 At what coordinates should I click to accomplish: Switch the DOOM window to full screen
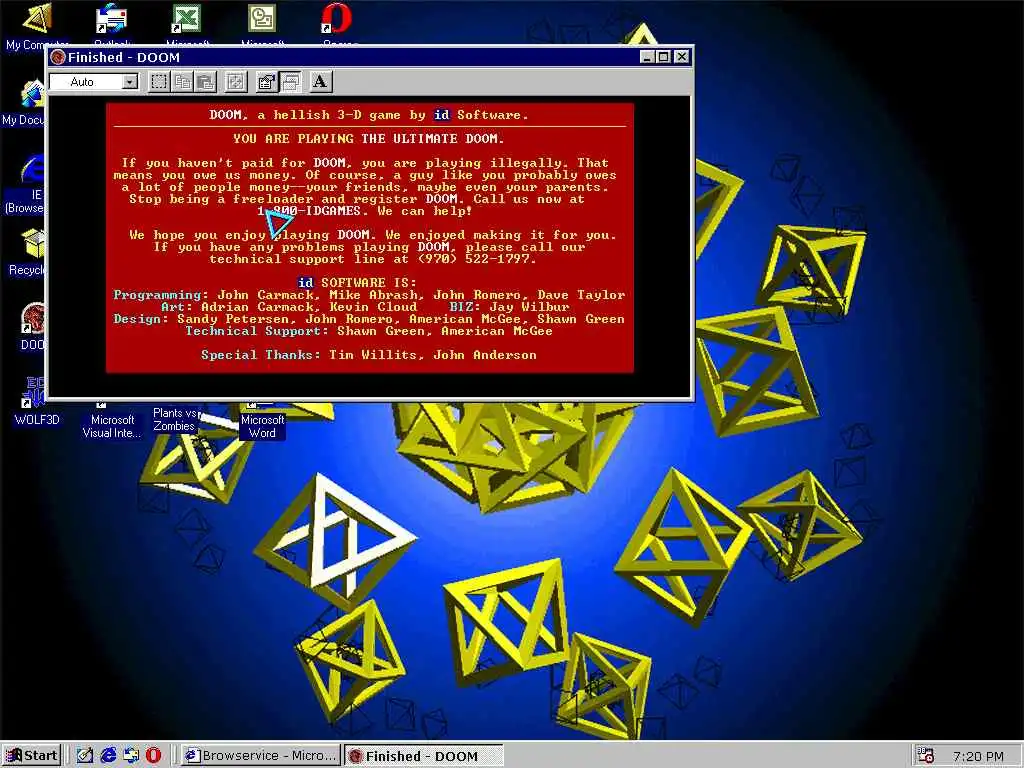point(236,82)
